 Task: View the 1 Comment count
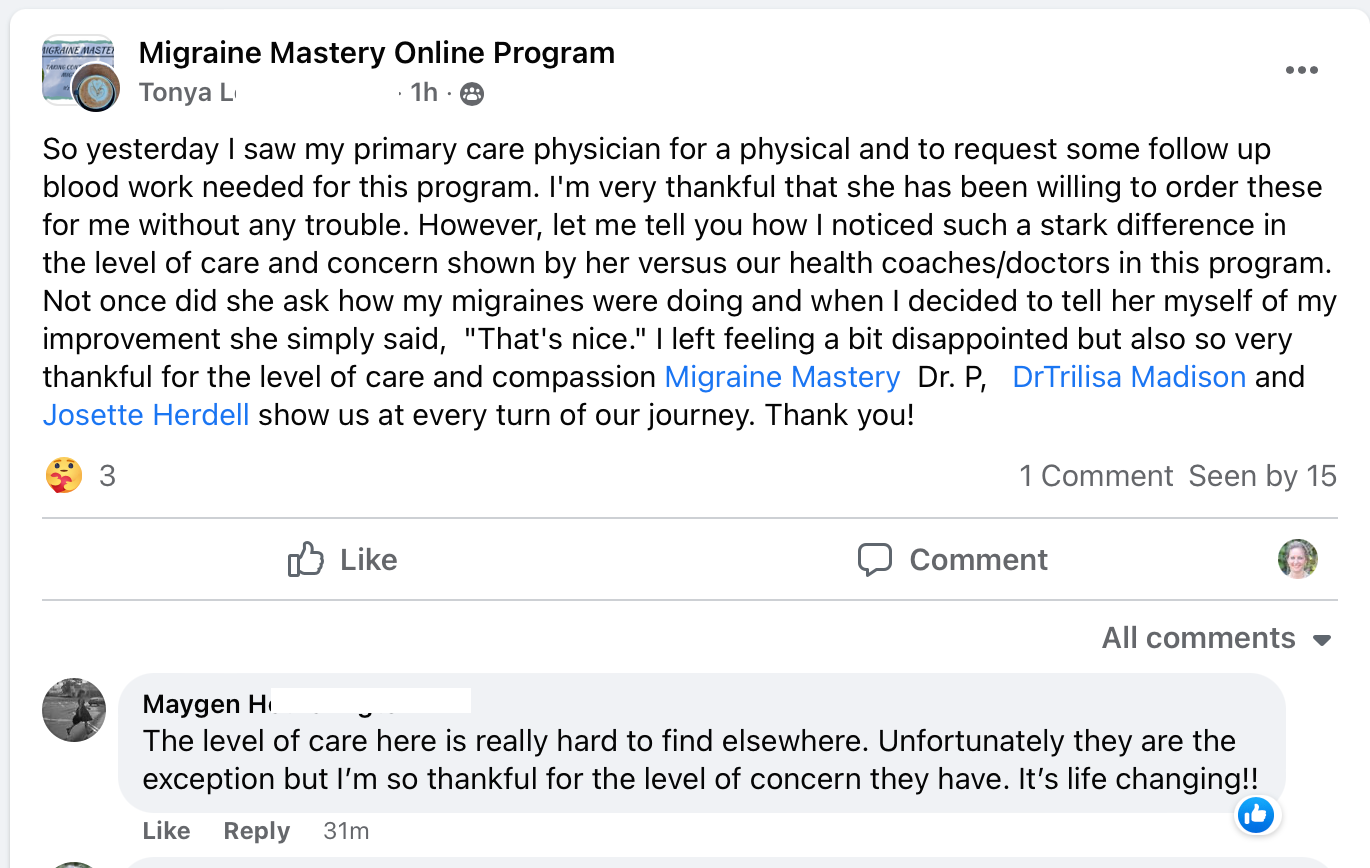pyautogui.click(x=1096, y=476)
